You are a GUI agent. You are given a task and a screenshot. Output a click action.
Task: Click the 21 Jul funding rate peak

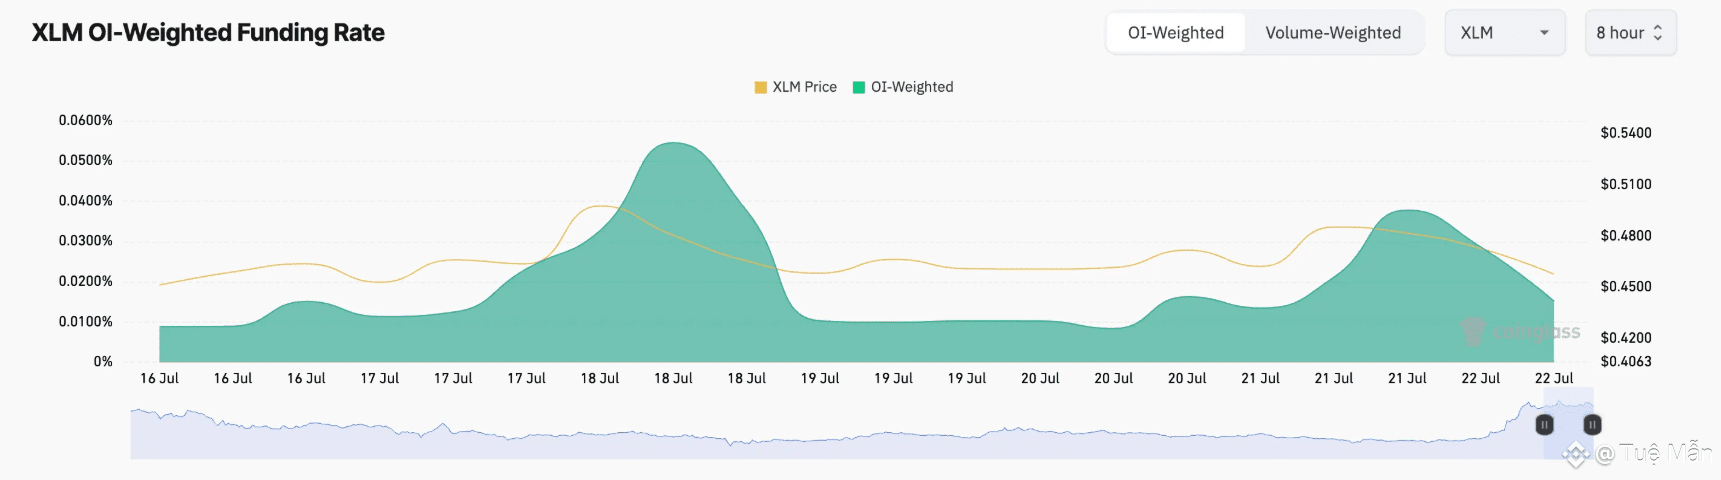point(1408,211)
